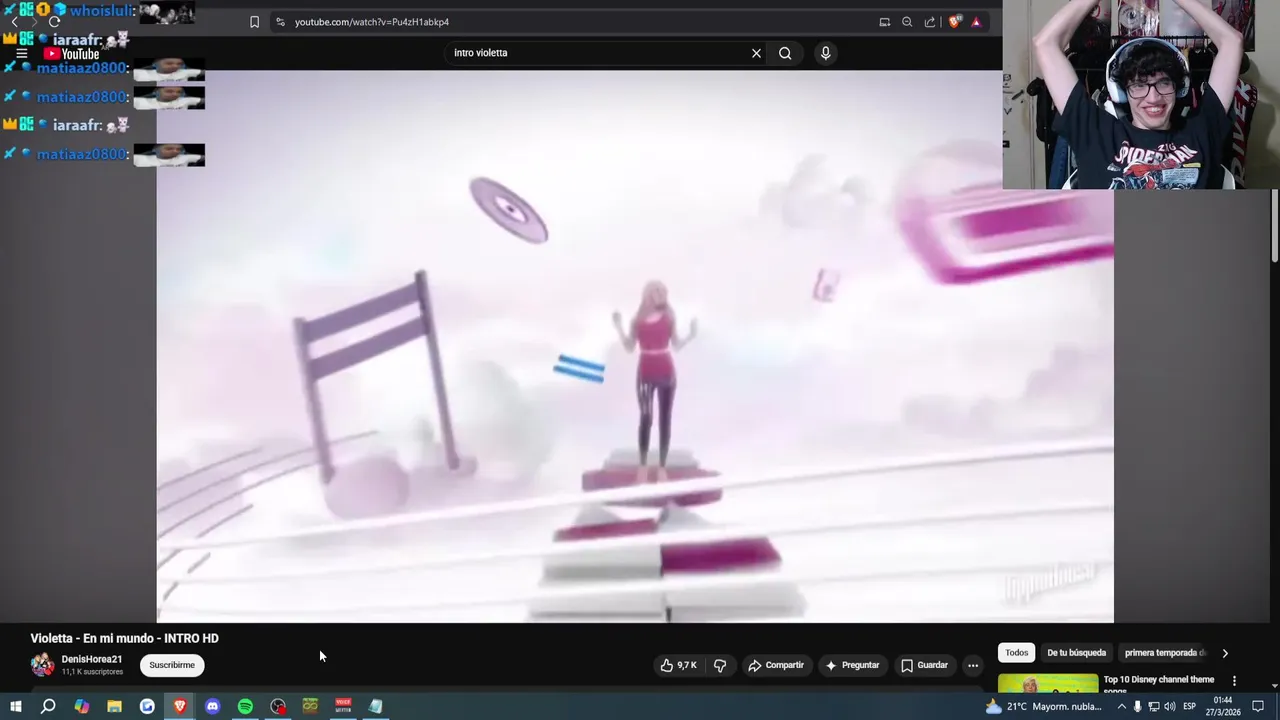Share this page via address bar icon

tap(930, 22)
